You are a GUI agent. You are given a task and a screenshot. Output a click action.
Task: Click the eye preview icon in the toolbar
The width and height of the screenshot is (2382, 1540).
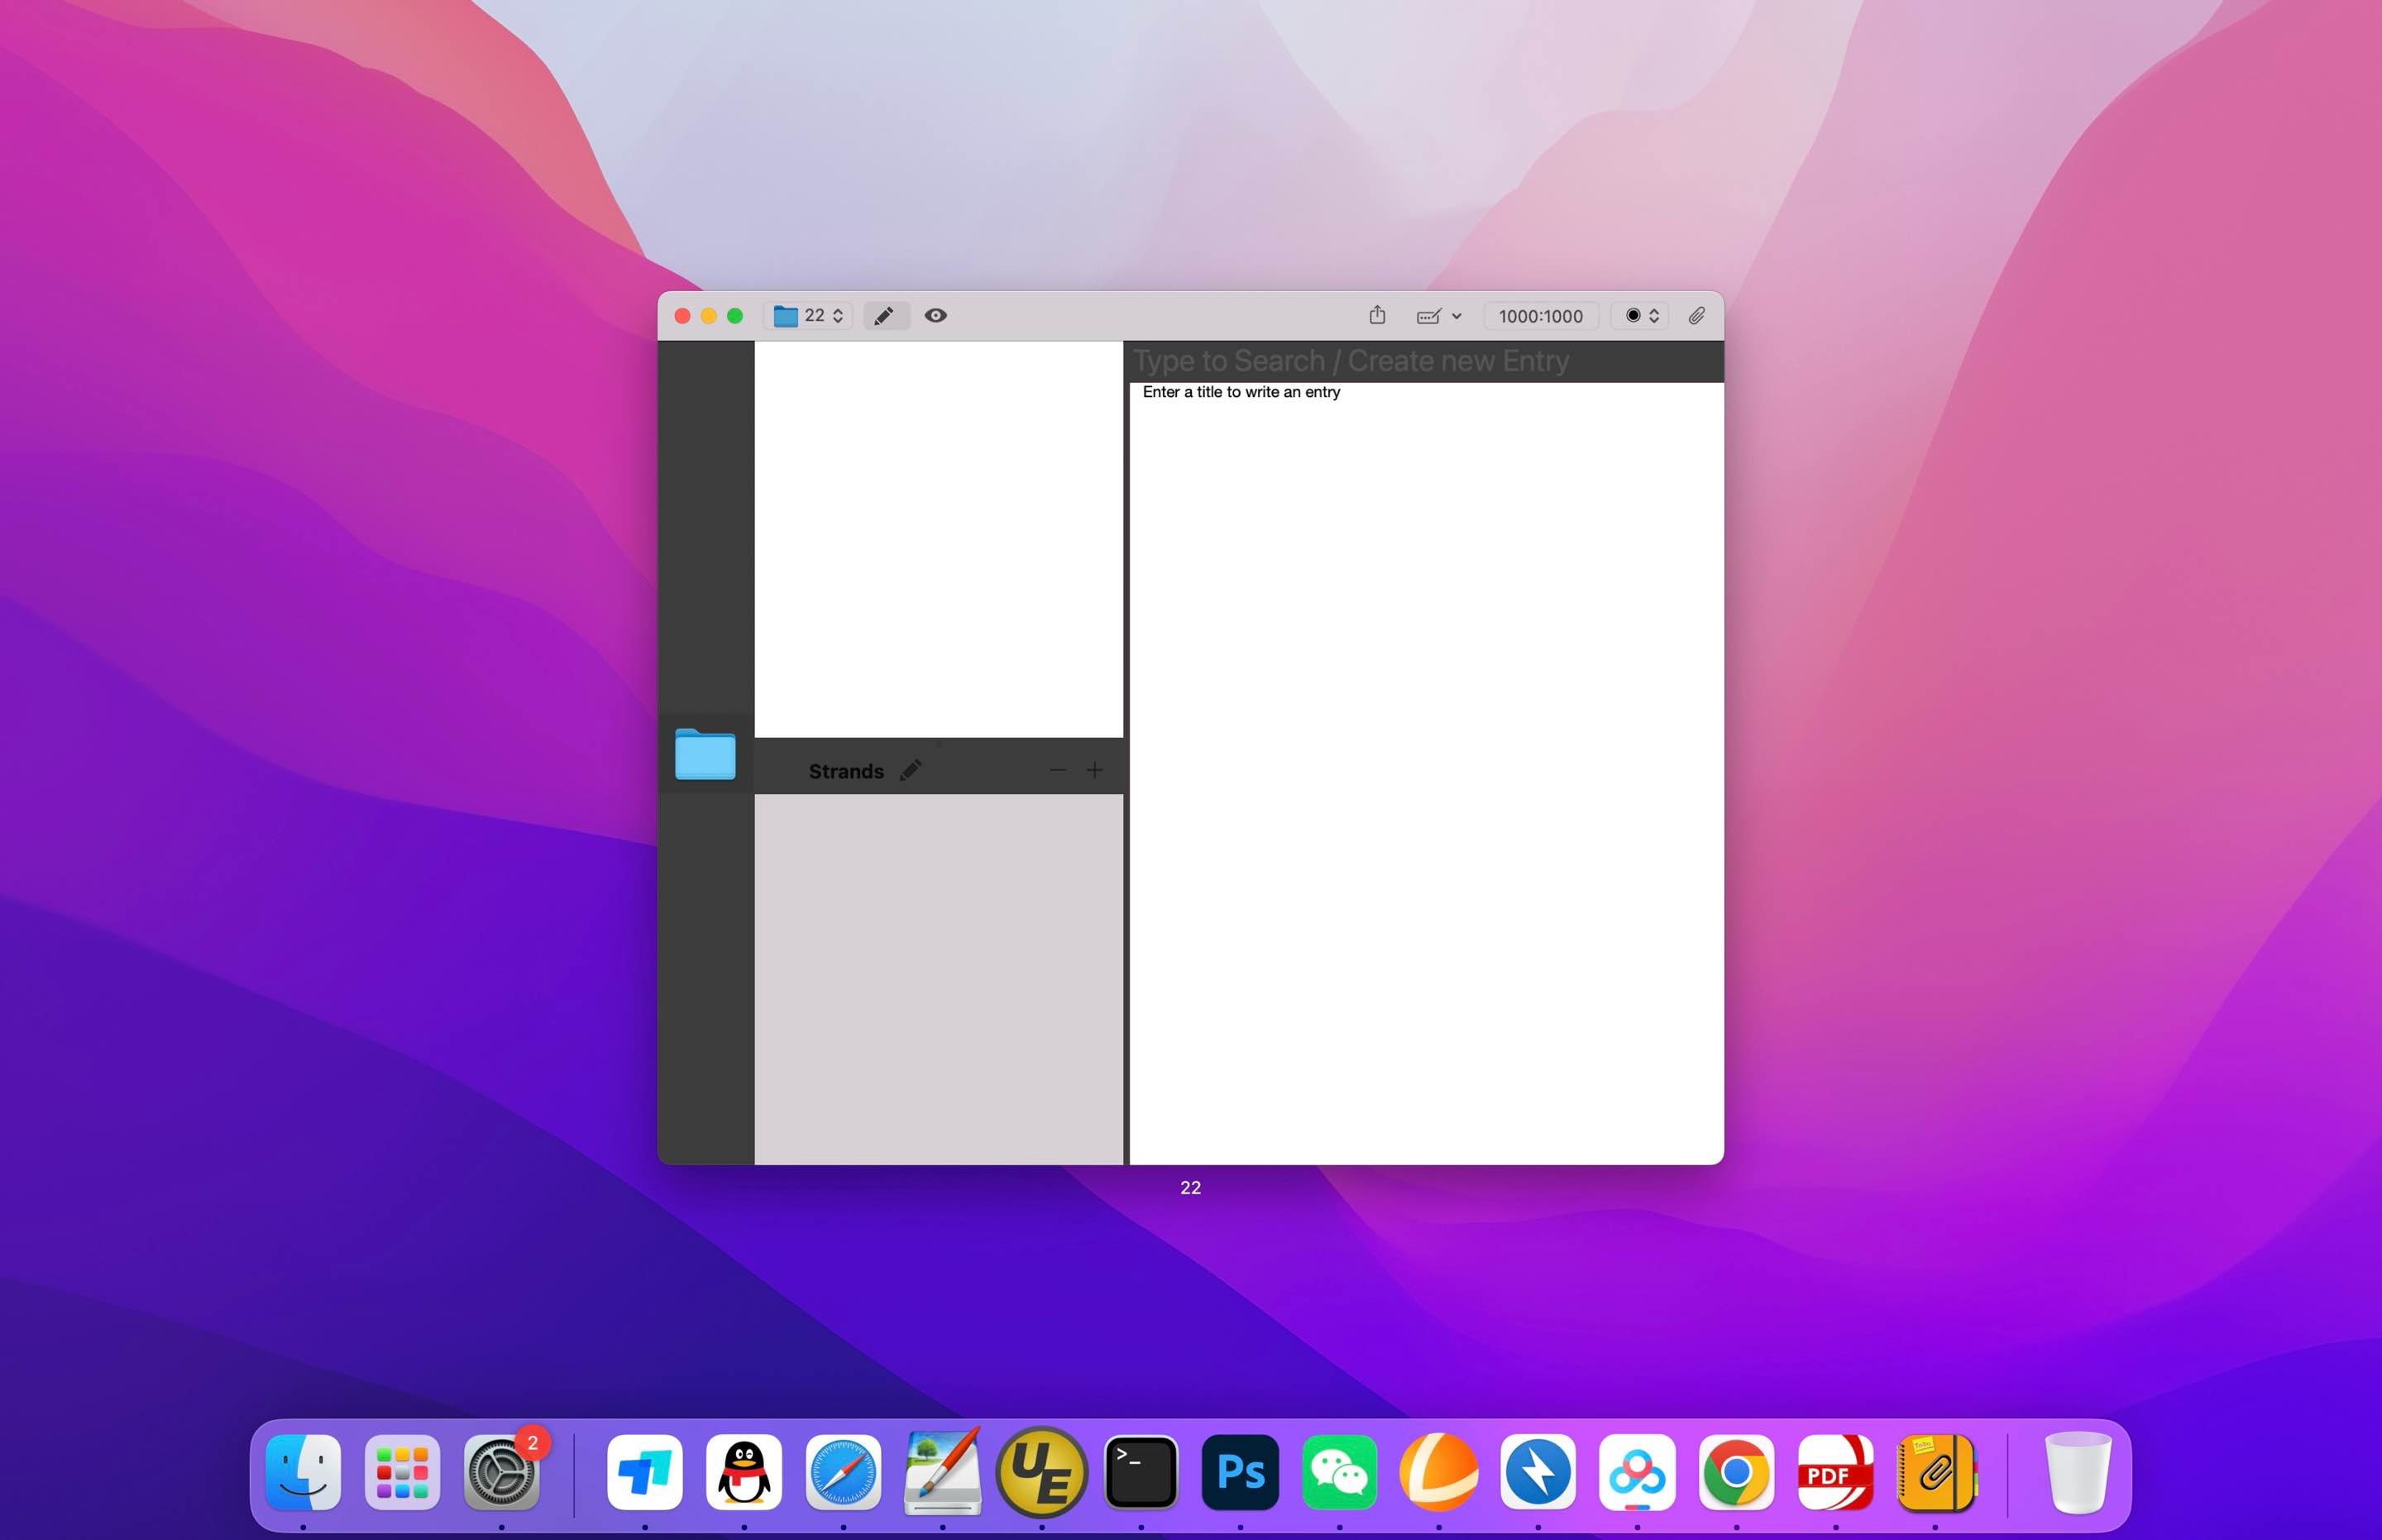(x=936, y=316)
